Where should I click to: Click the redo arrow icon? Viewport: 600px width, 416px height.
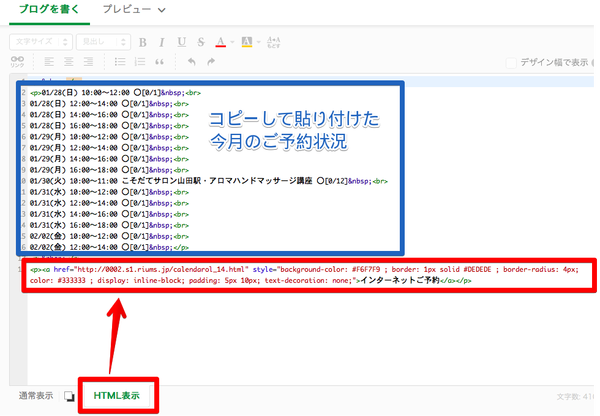[211, 62]
